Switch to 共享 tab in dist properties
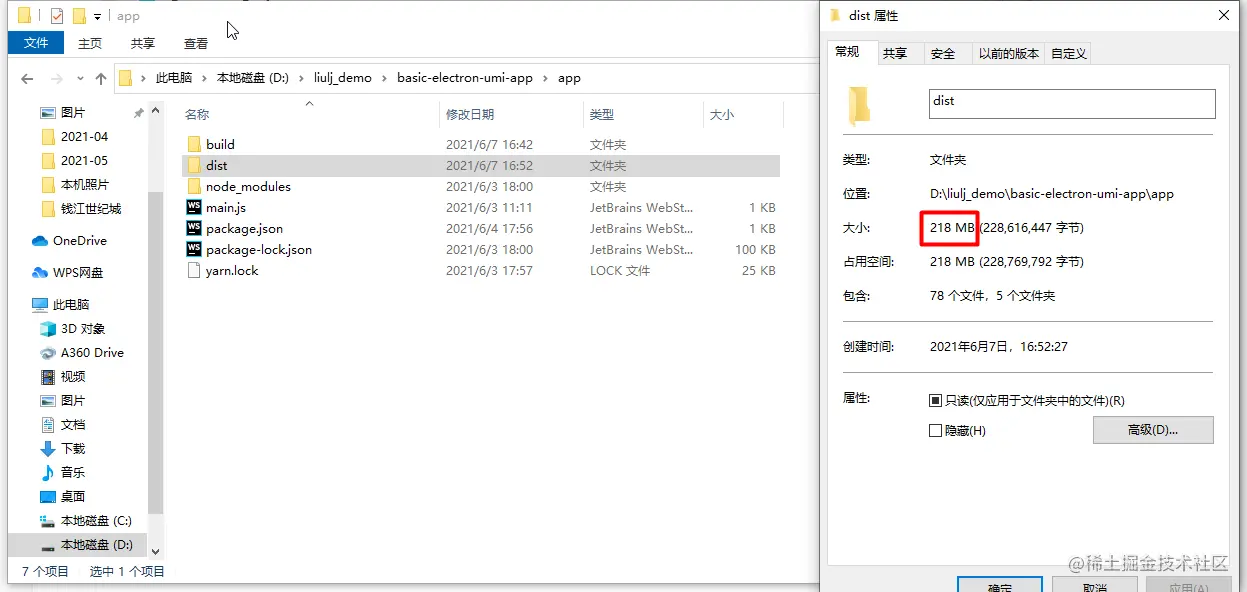Image resolution: width=1247 pixels, height=592 pixels. 895,54
